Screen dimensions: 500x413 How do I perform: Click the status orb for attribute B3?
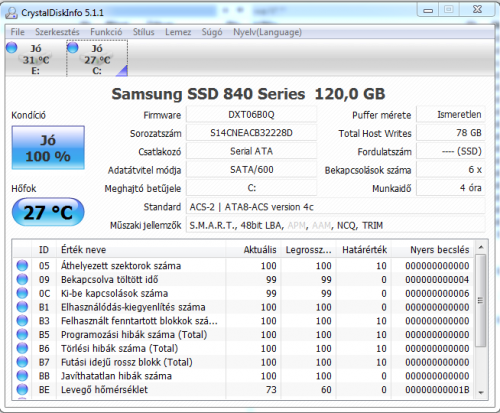tap(22, 321)
